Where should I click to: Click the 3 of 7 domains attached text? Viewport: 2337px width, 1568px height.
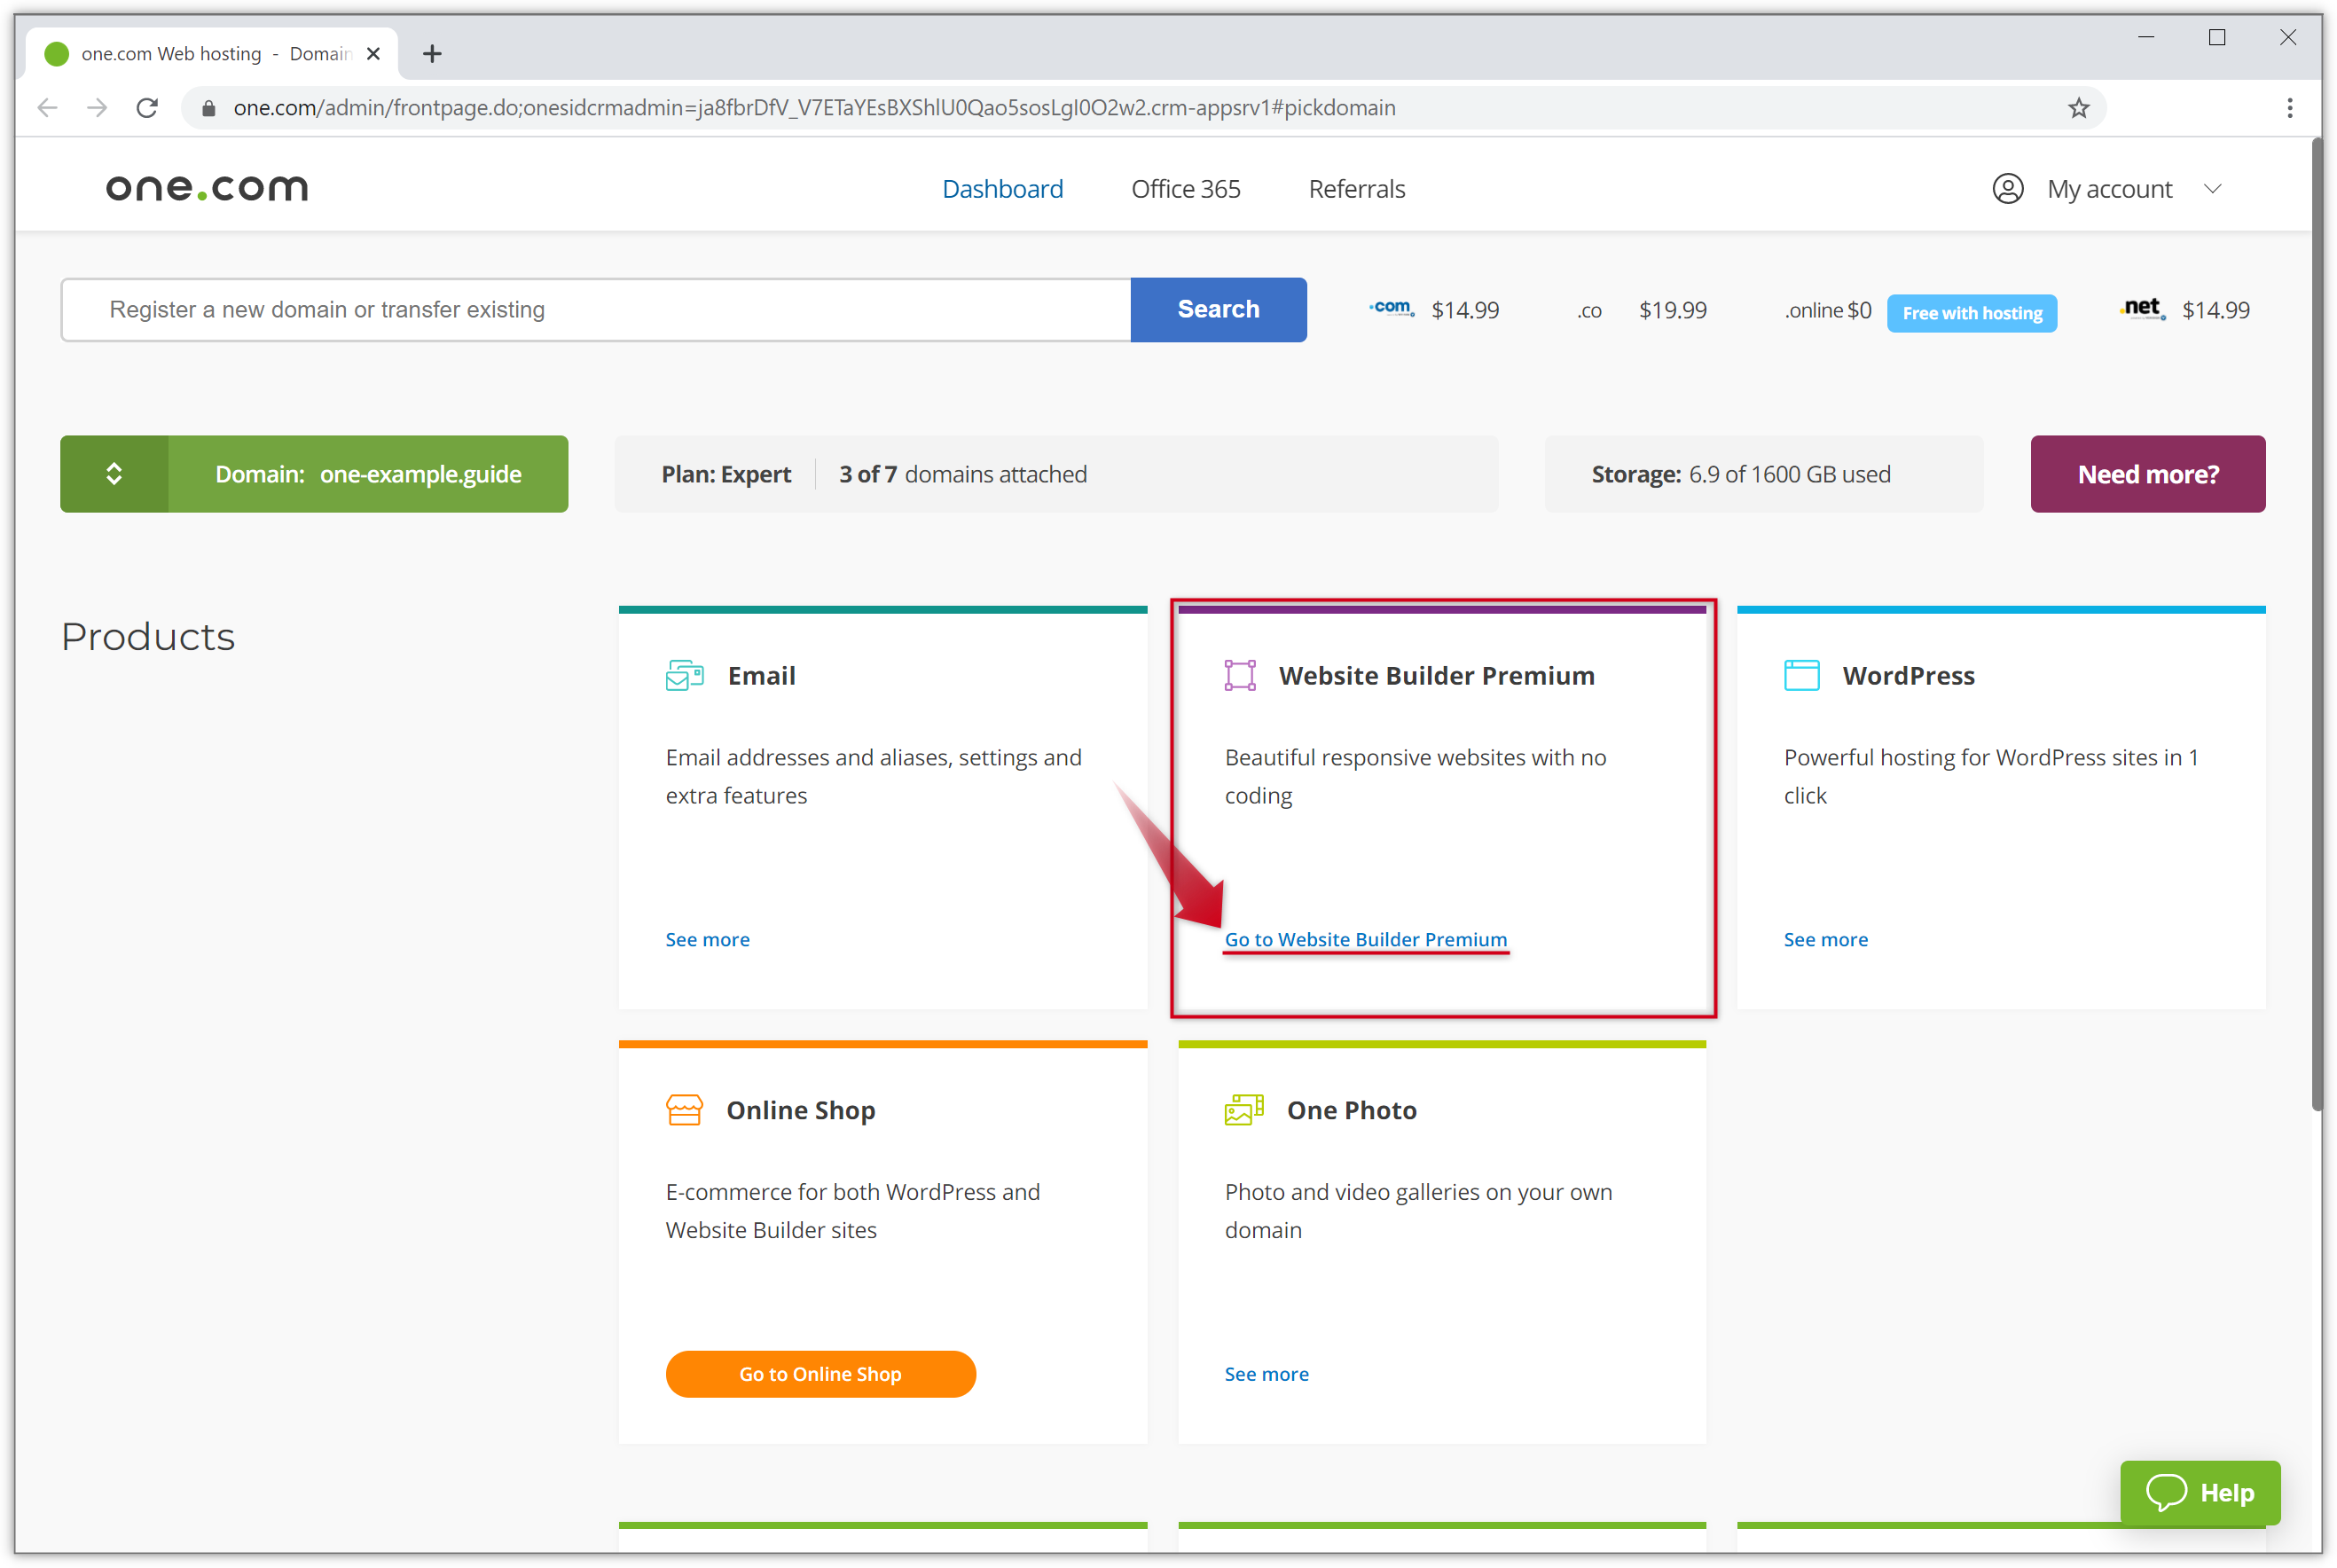[x=962, y=474]
